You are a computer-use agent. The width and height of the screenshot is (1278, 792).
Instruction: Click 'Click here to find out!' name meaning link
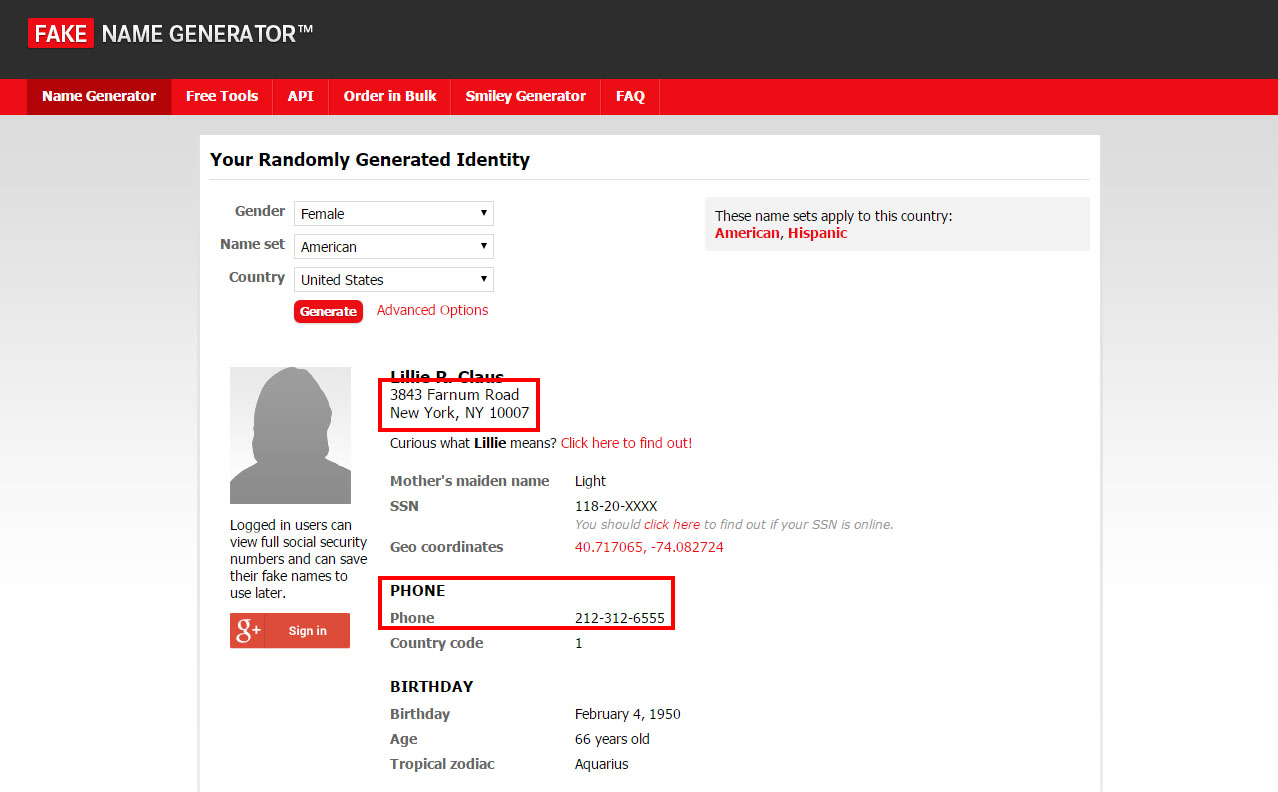[x=626, y=443]
